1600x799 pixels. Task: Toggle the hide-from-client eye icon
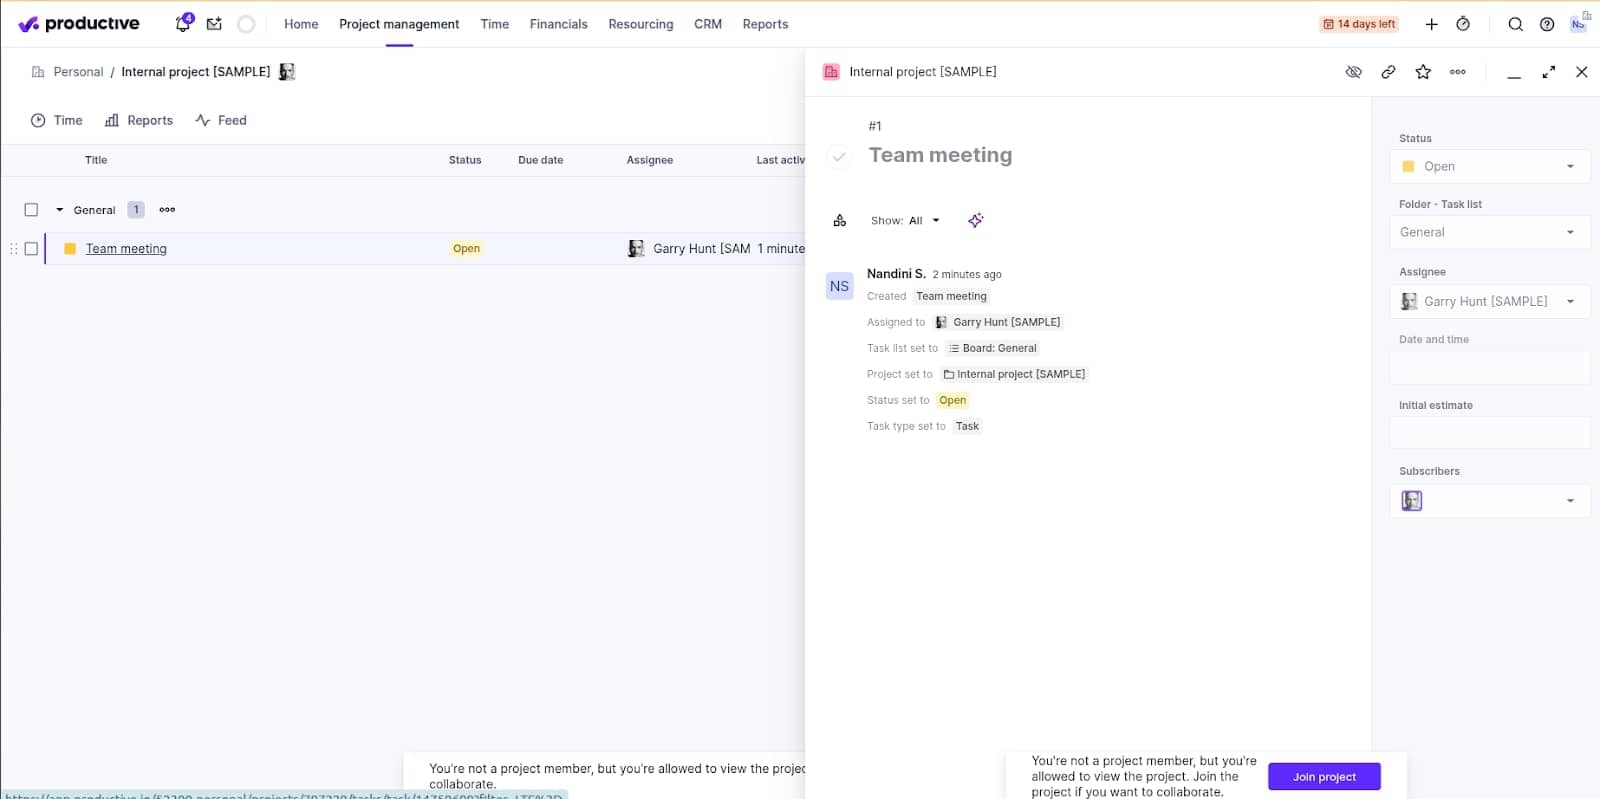(1354, 72)
